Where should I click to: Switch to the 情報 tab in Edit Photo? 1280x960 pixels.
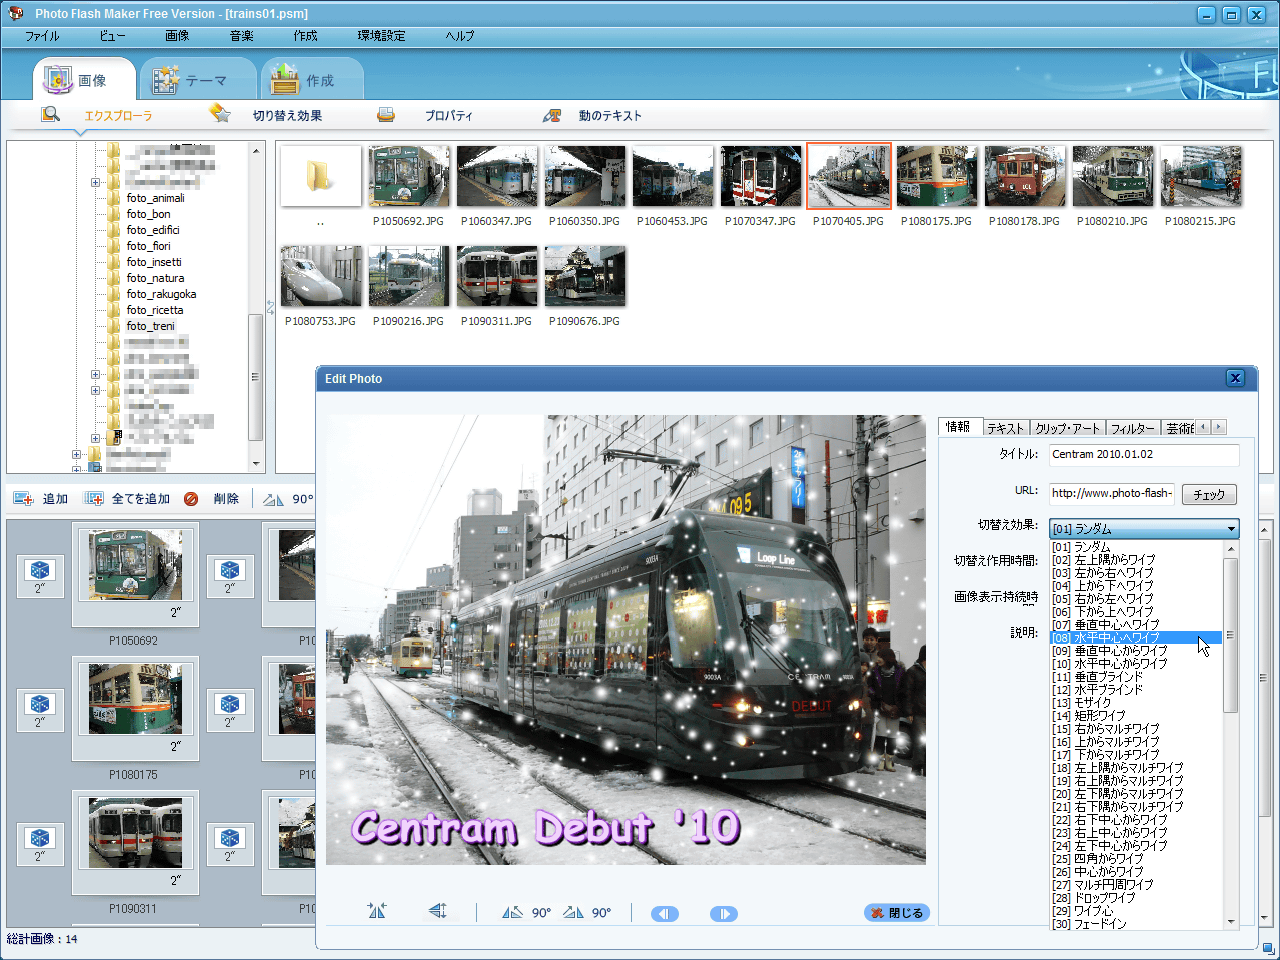click(959, 427)
